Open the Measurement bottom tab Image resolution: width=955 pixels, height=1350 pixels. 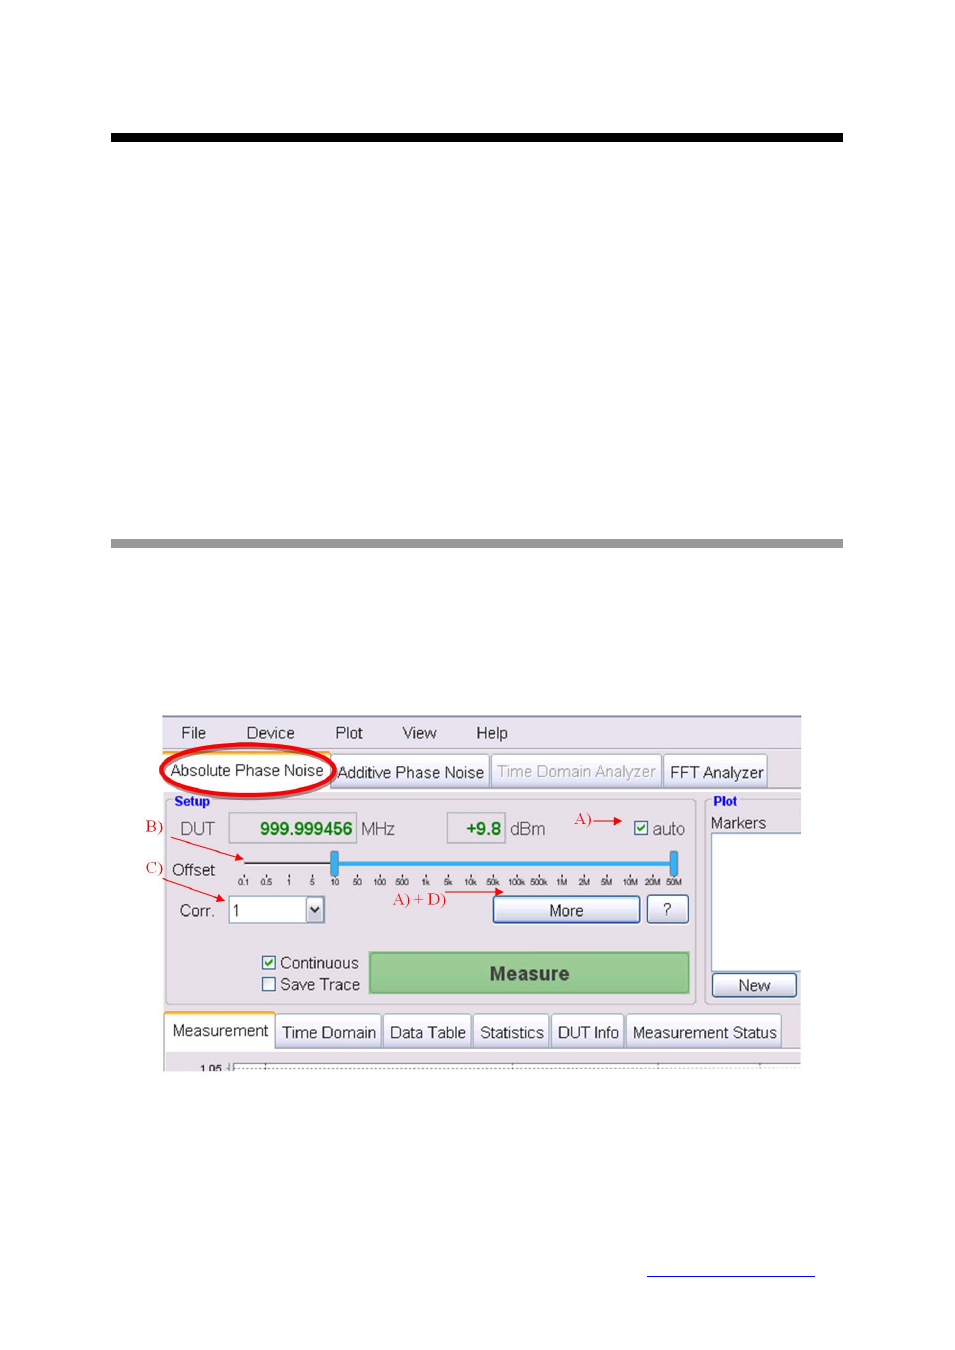coord(220,1030)
